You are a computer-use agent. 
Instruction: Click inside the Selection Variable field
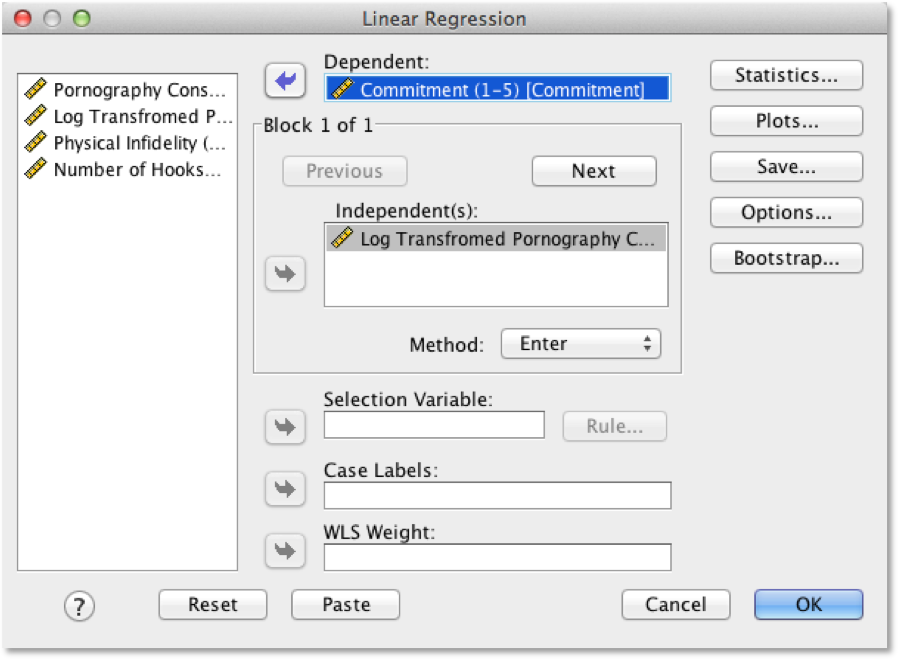434,426
